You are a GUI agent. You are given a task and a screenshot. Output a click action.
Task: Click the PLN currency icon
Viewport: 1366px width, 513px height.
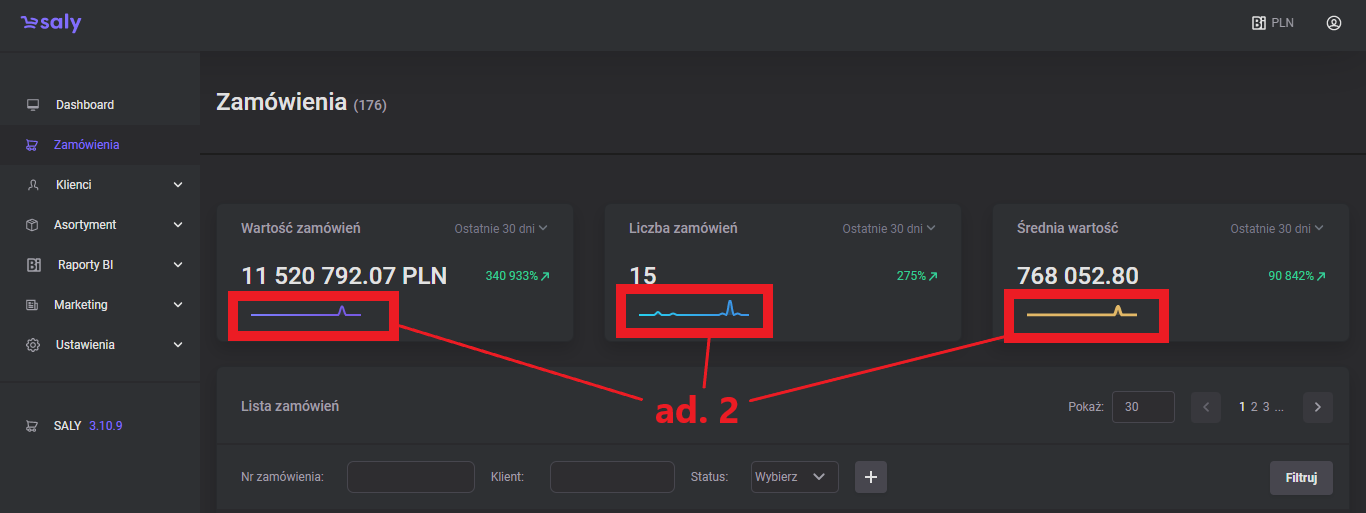(1259, 23)
